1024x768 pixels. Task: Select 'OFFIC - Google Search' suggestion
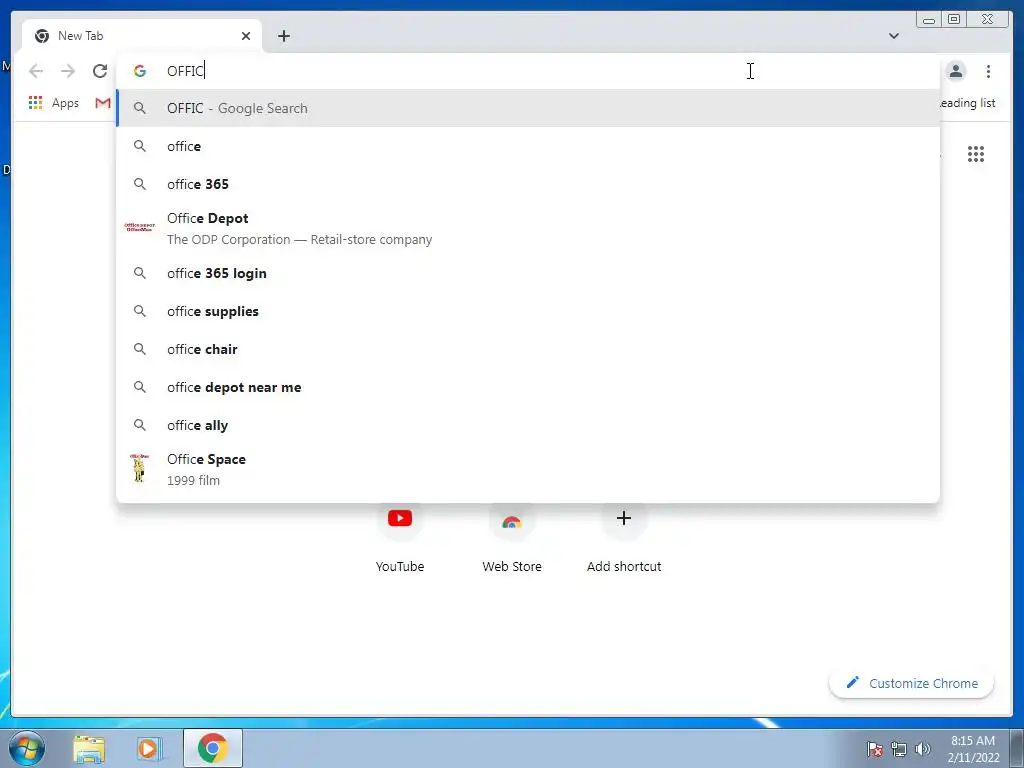[528, 108]
